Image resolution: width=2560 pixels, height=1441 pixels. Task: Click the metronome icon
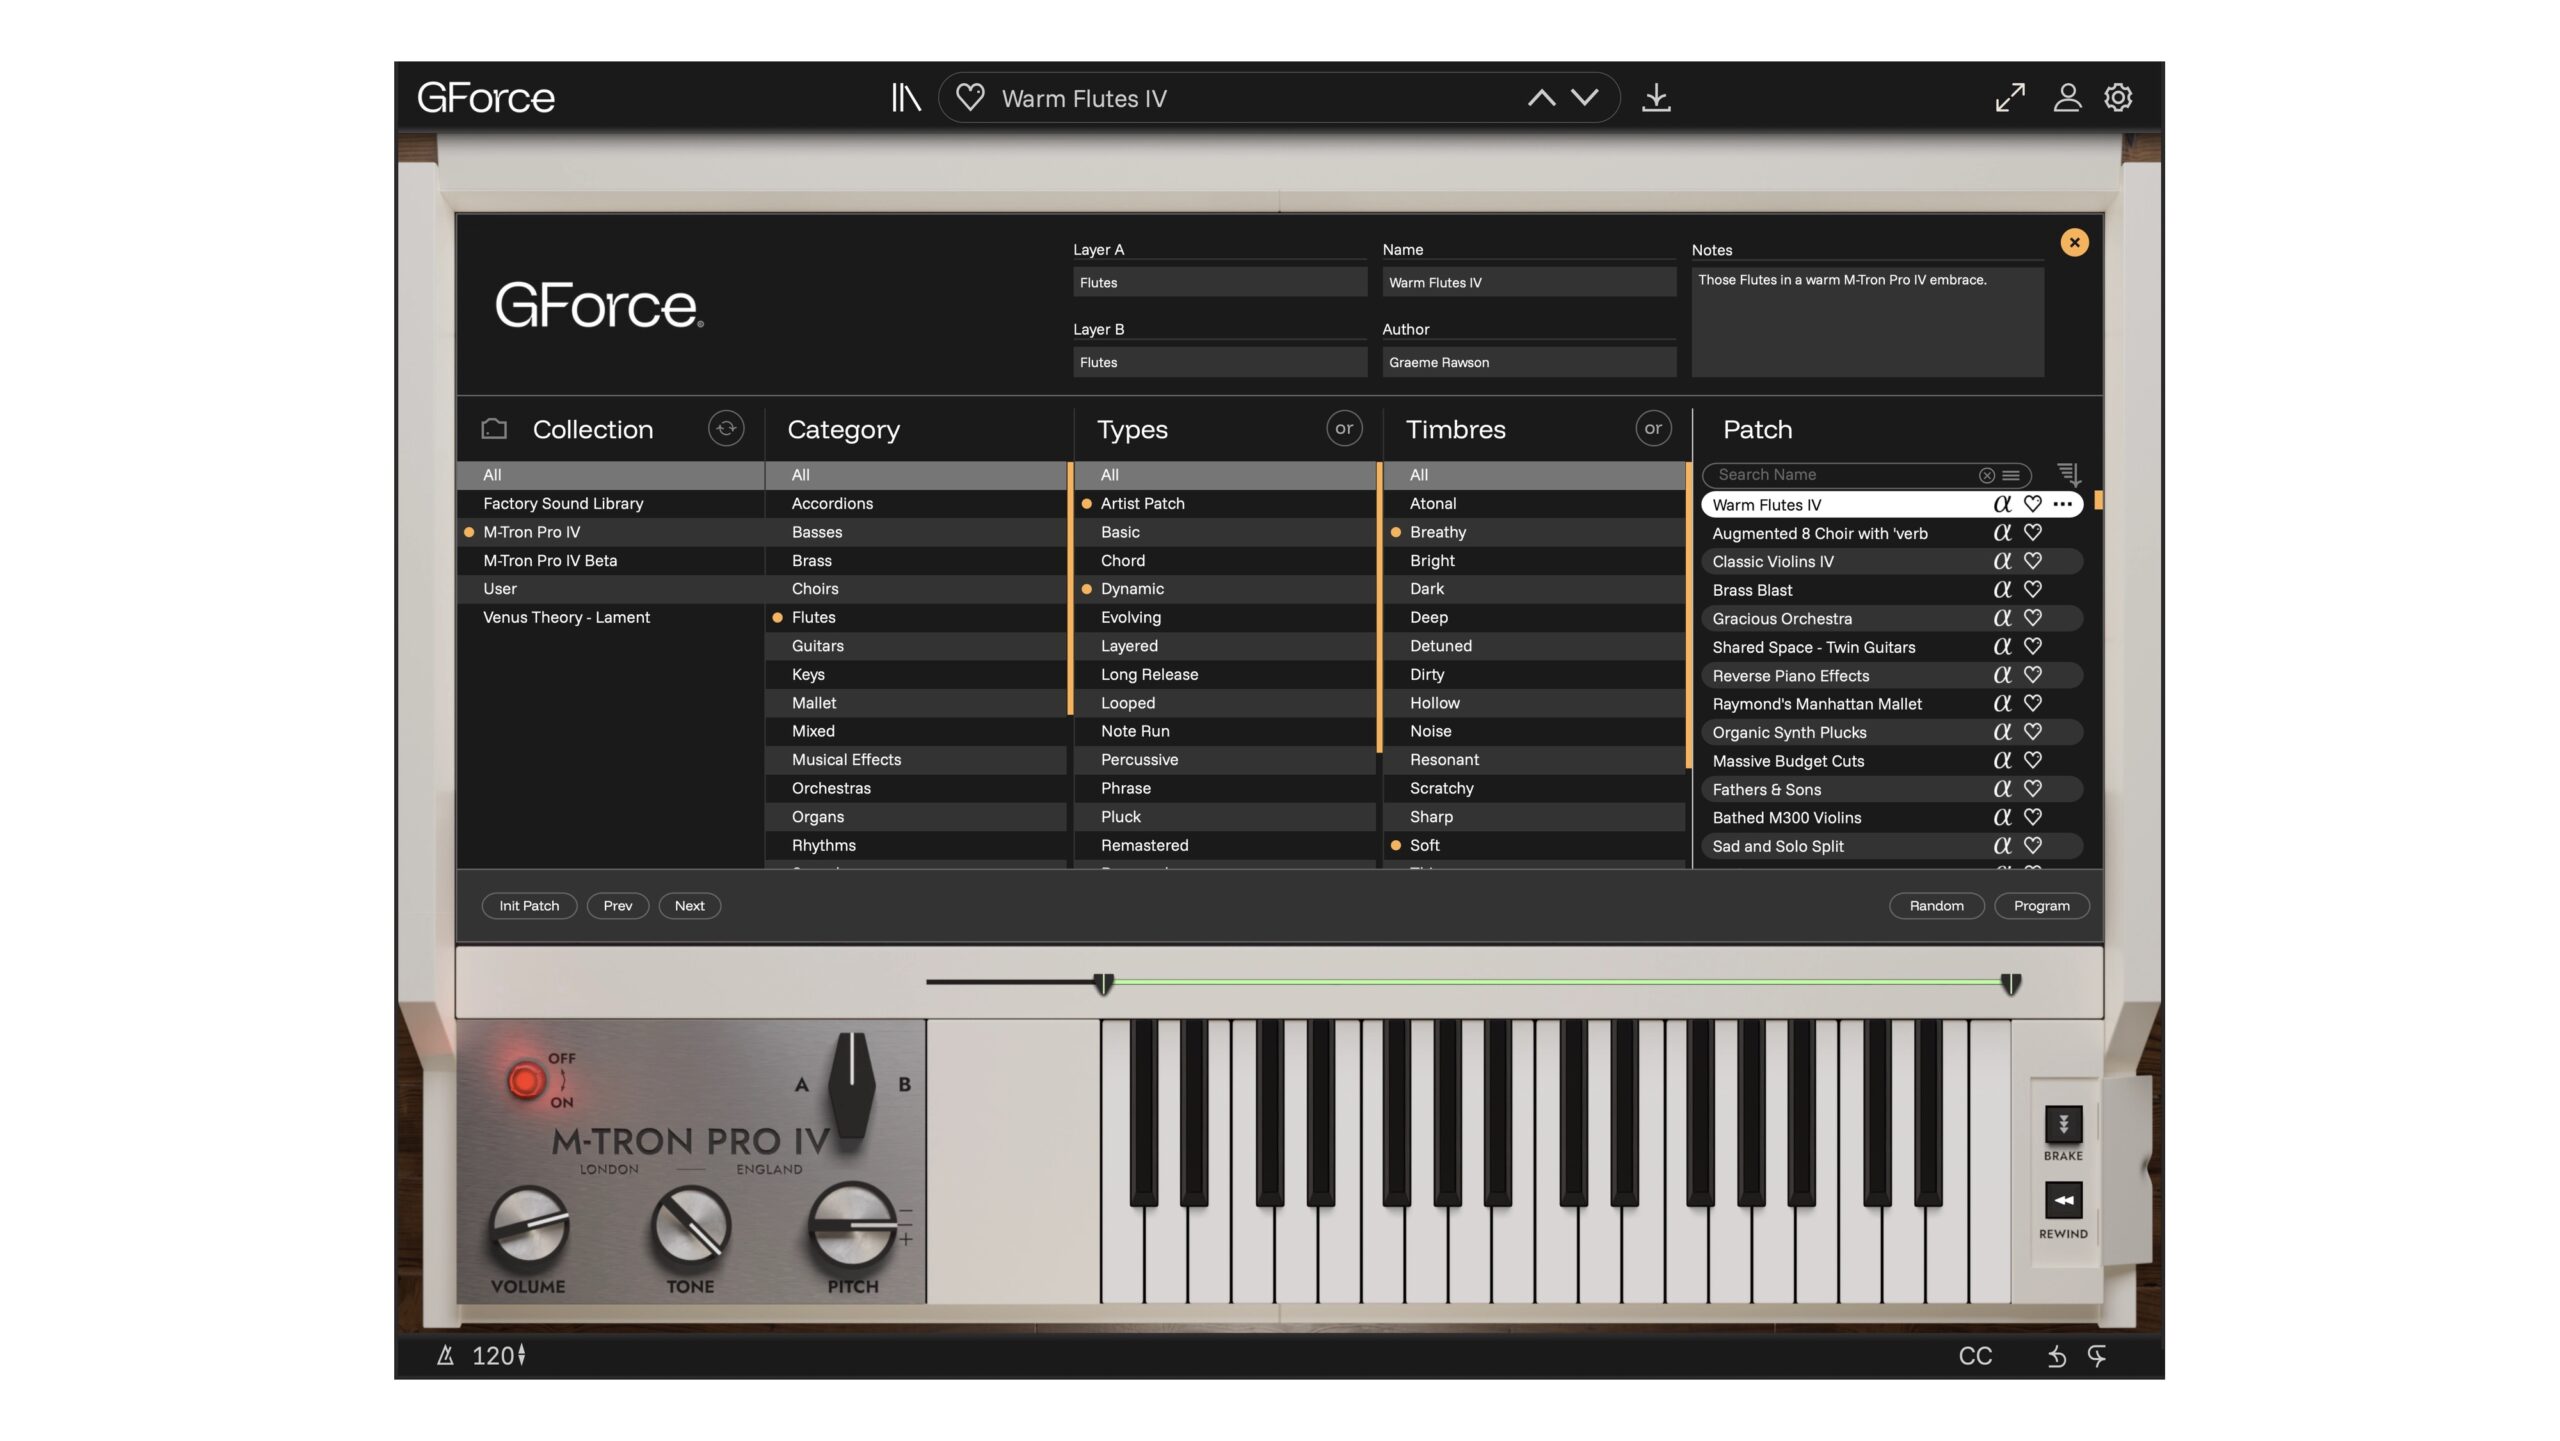(446, 1355)
